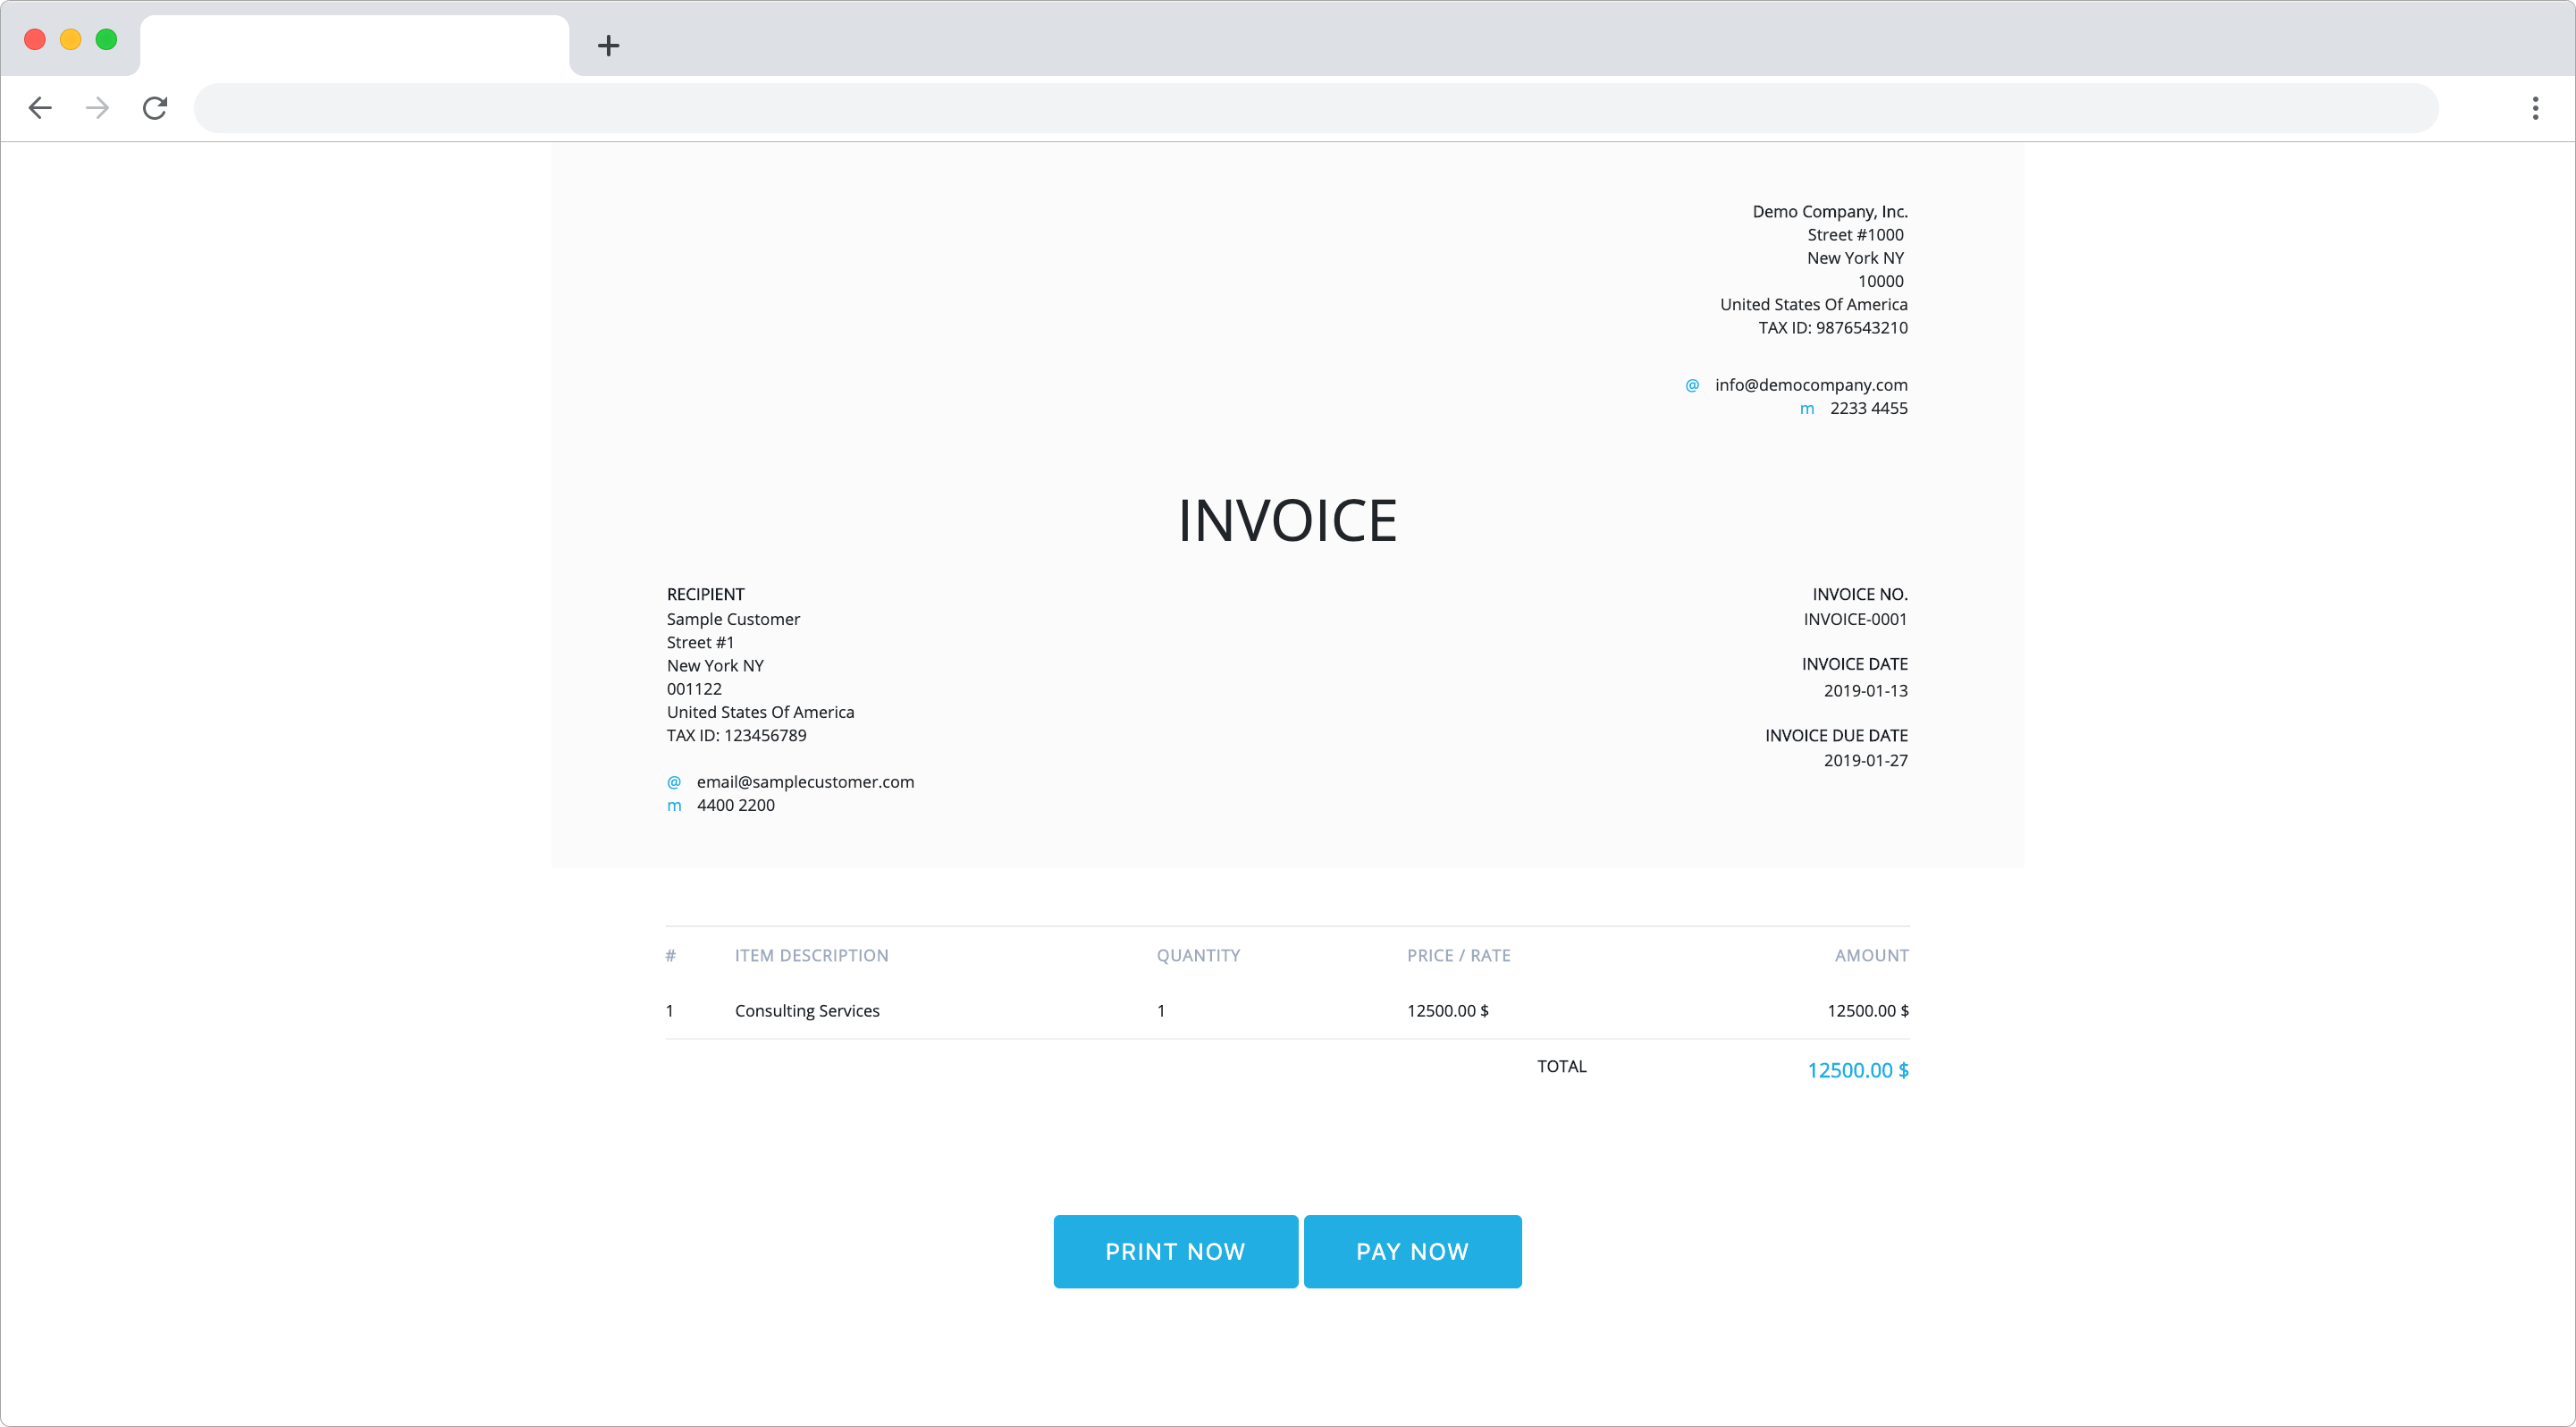Minimize the window with the yellow button
The height and width of the screenshot is (1427, 2576).
click(x=71, y=39)
